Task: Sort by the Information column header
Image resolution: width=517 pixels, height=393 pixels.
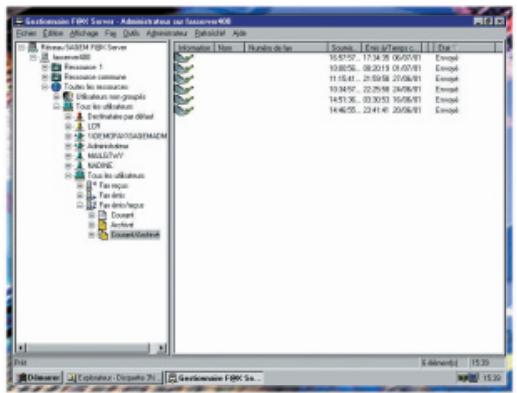Action: 194,48
